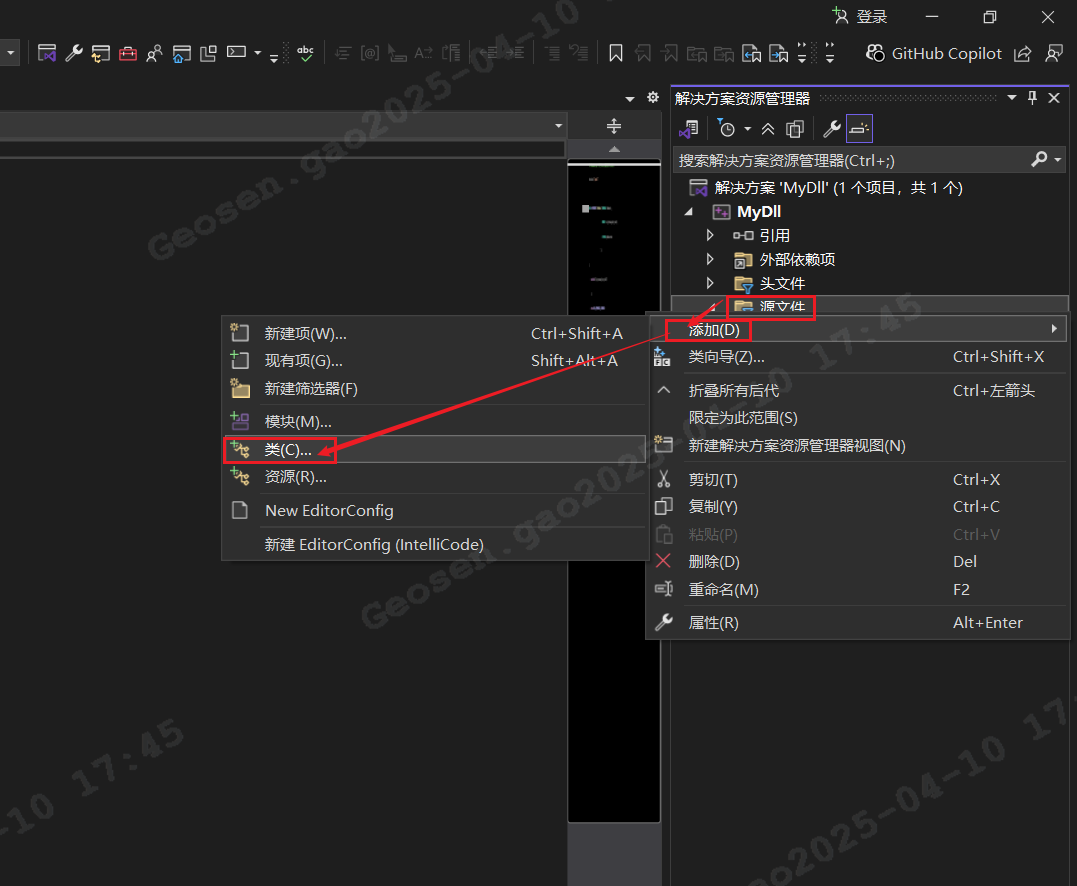Toggle pending changes filter clock icon
Screen dimensions: 1077x886
coord(726,128)
